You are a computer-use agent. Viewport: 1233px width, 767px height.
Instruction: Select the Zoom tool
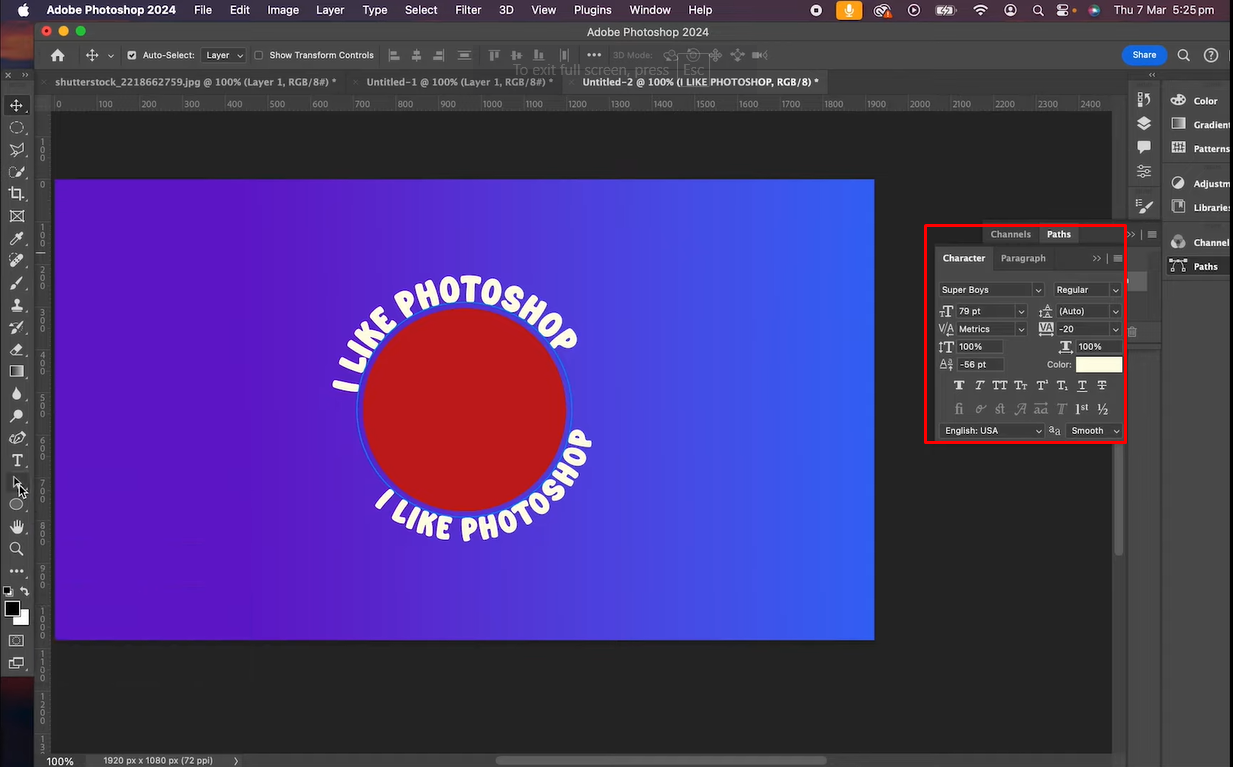click(16, 548)
